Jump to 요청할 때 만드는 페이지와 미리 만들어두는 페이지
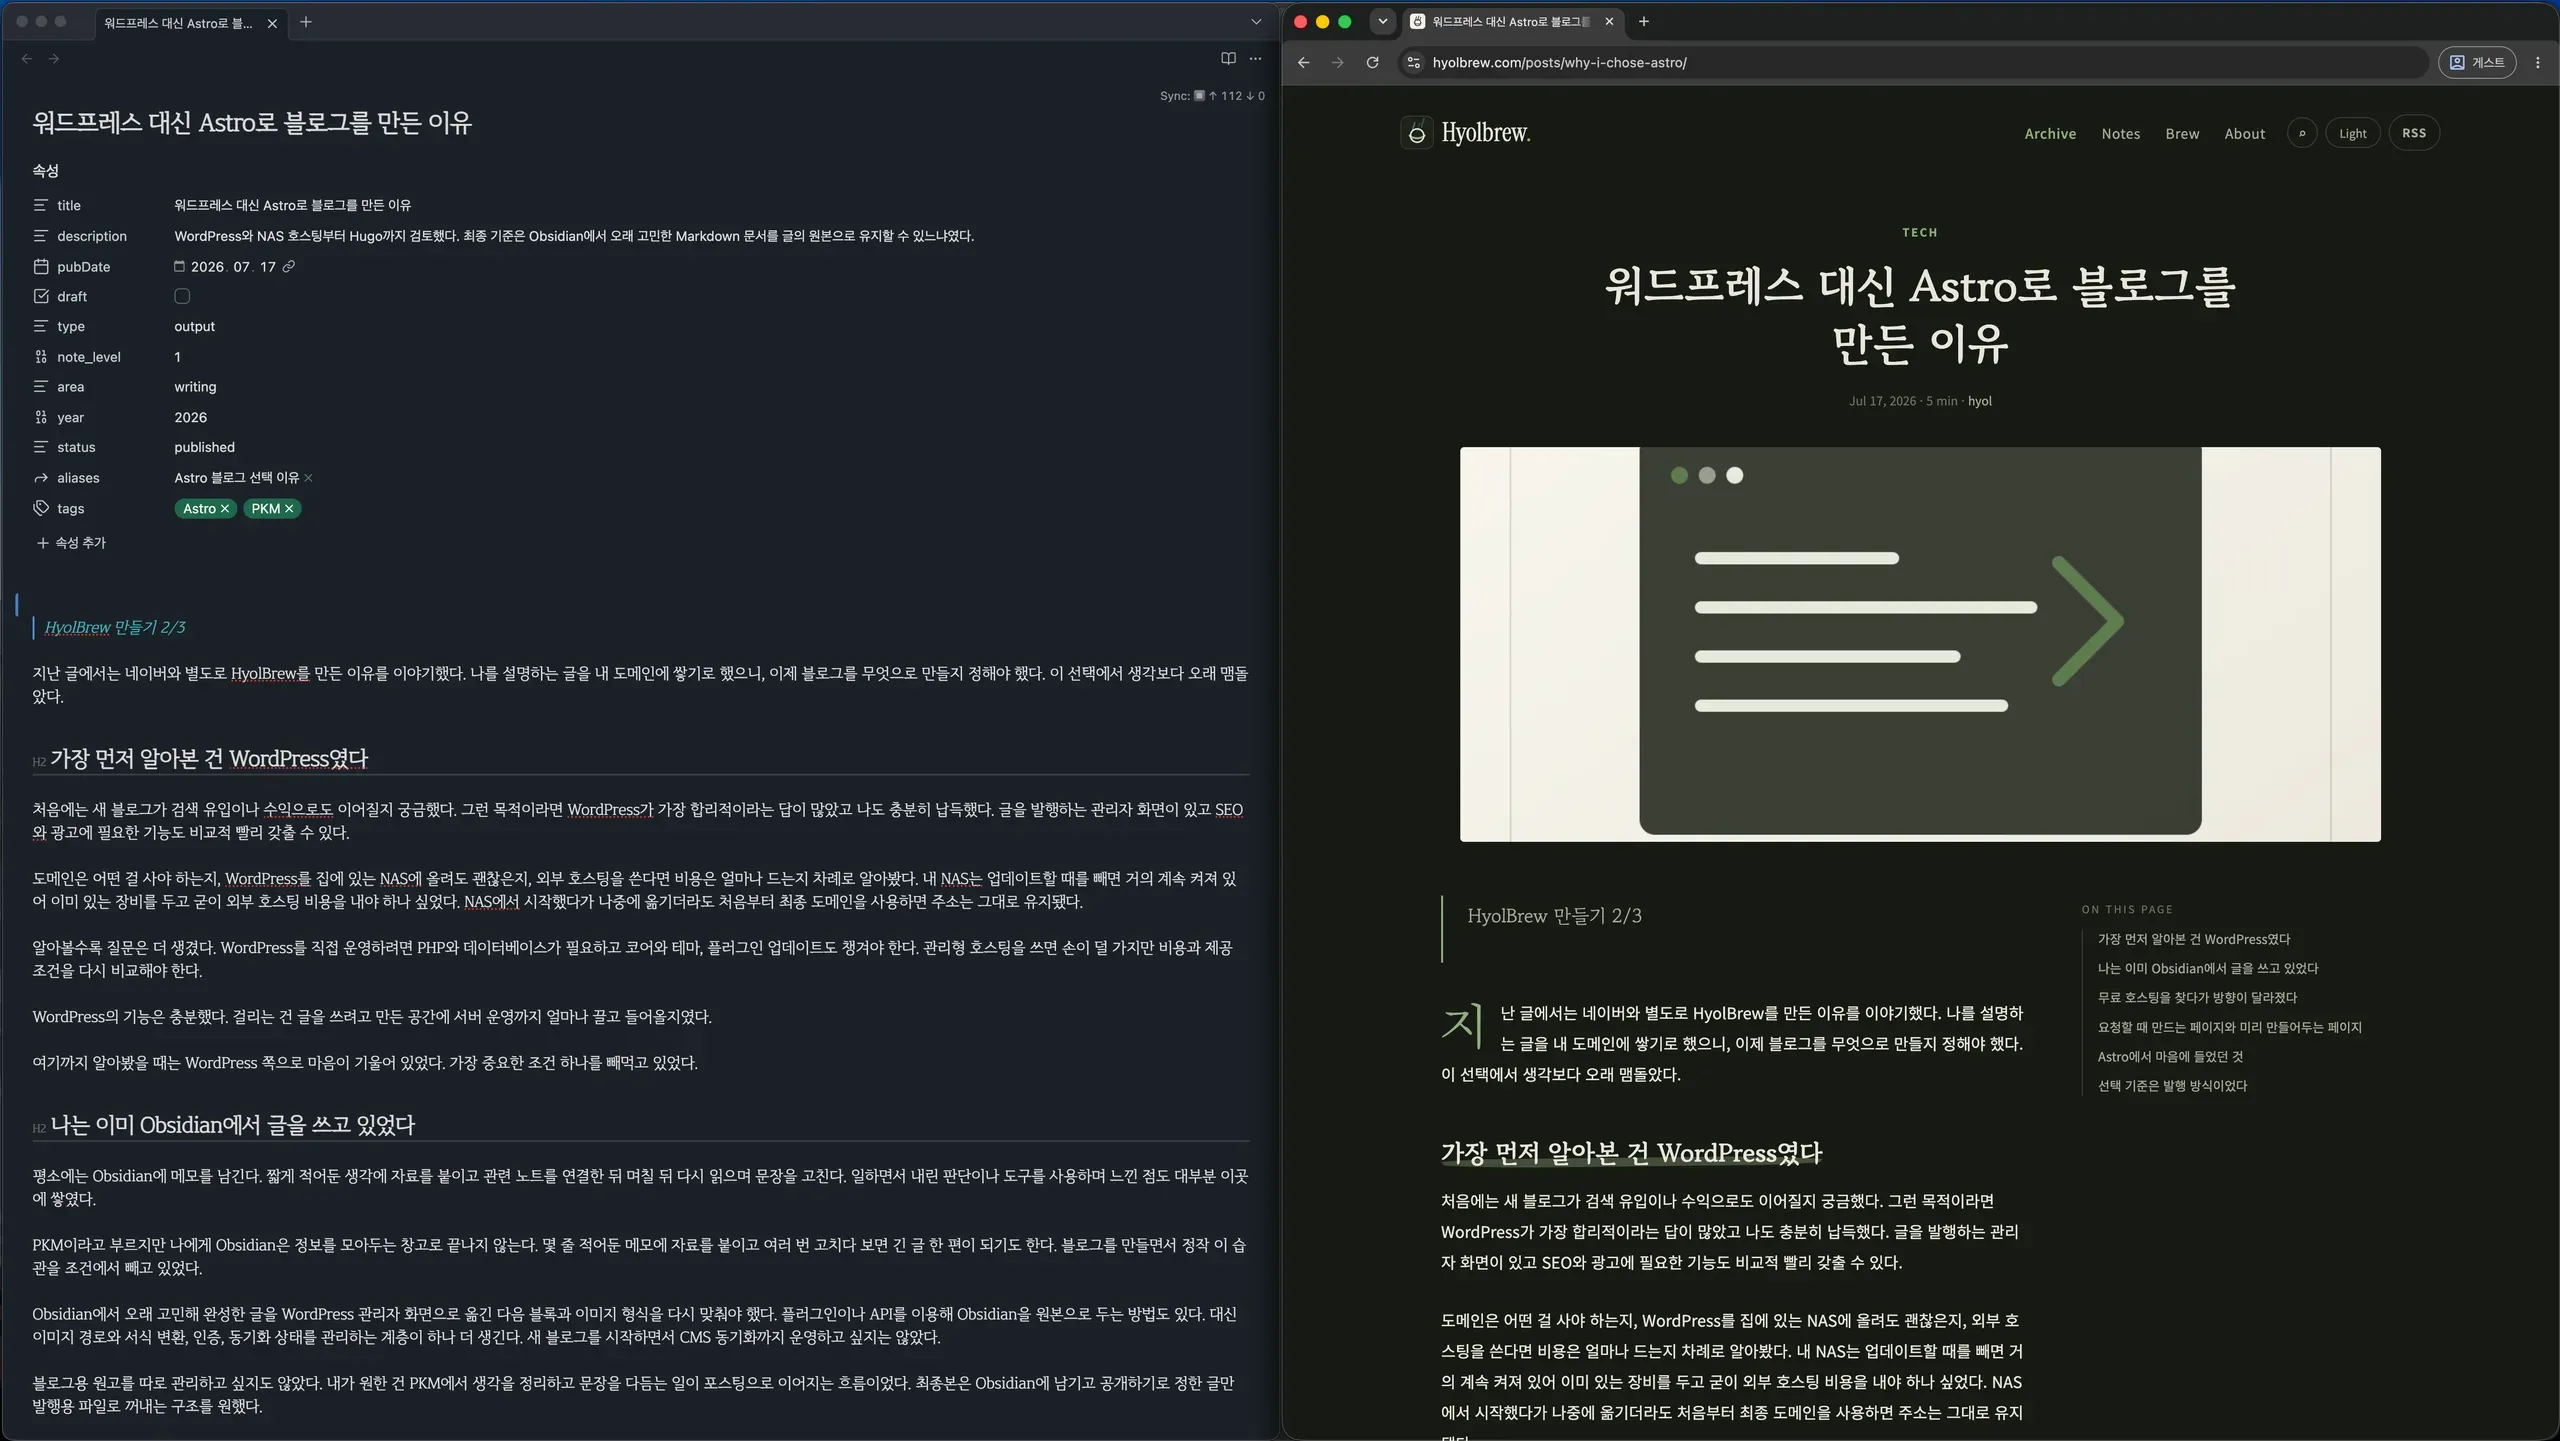This screenshot has height=1441, width=2560. point(2229,1027)
